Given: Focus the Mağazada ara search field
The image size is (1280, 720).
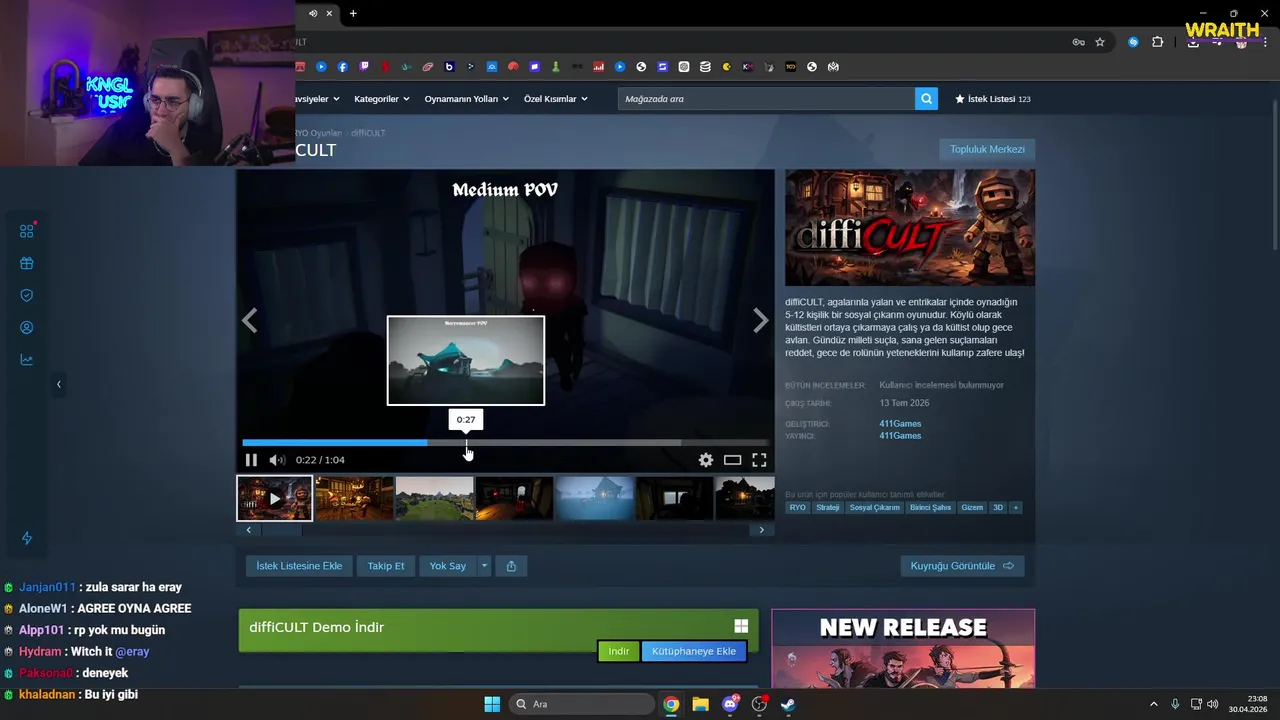Looking at the screenshot, I should pos(766,99).
